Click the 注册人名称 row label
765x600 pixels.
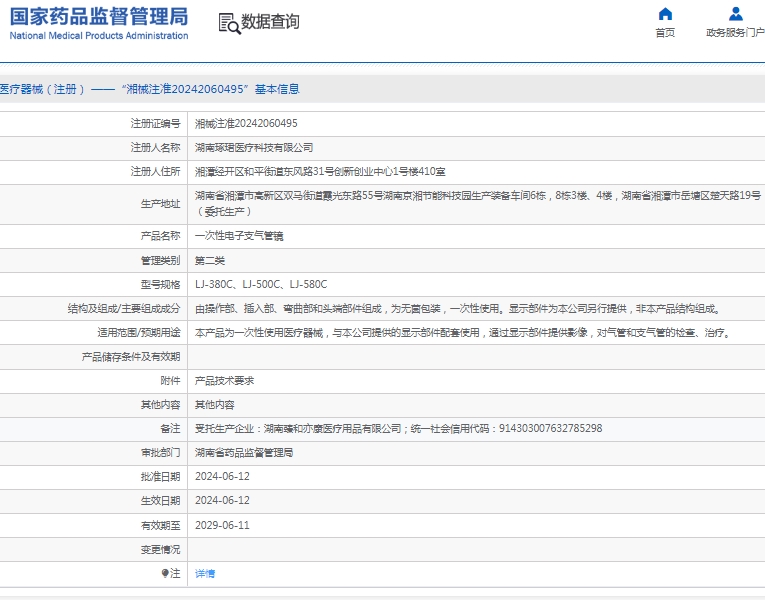(x=156, y=147)
